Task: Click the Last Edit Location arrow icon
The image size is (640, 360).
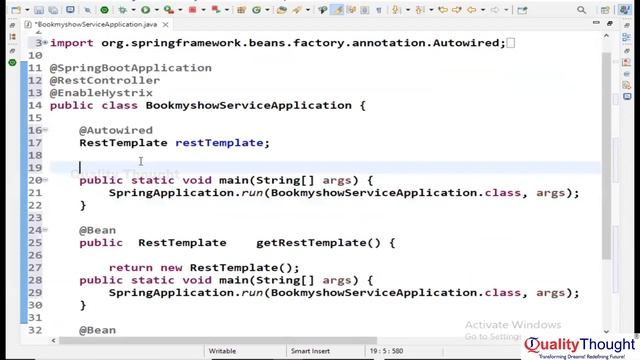Action: (x=443, y=10)
